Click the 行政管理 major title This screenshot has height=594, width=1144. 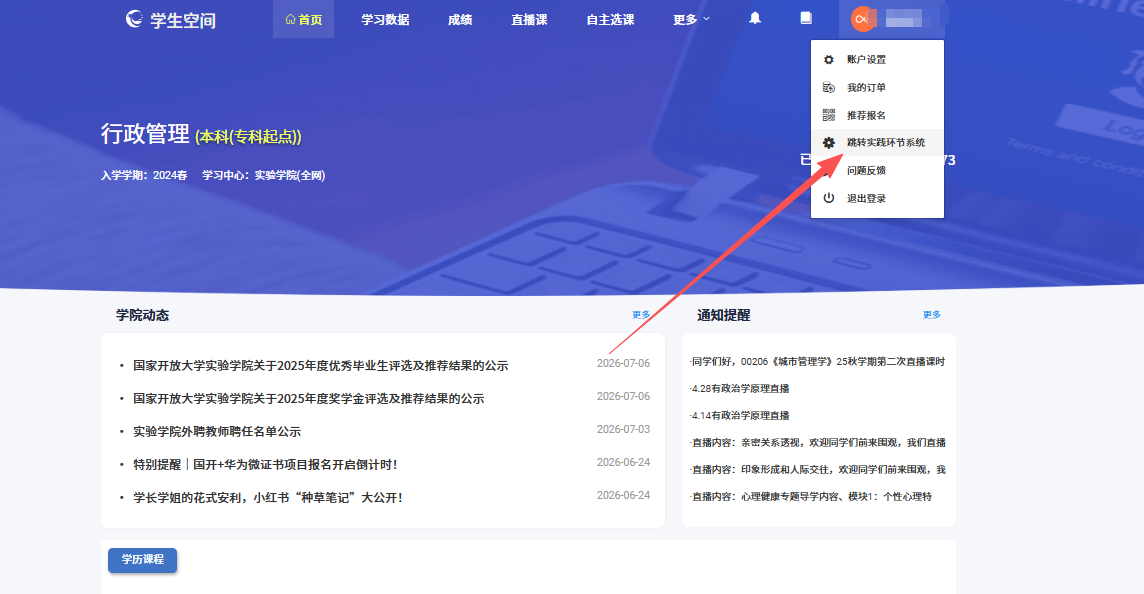[145, 134]
